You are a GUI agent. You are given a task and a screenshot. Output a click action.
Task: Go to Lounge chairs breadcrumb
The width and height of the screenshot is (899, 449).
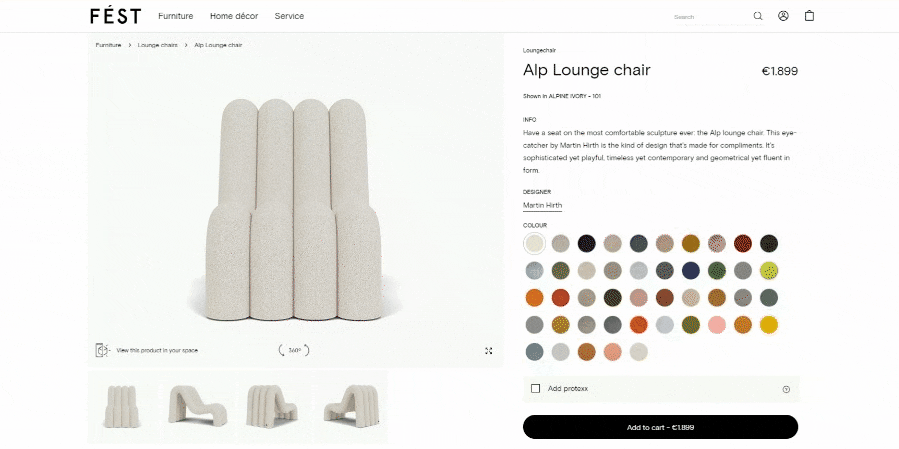[157, 45]
